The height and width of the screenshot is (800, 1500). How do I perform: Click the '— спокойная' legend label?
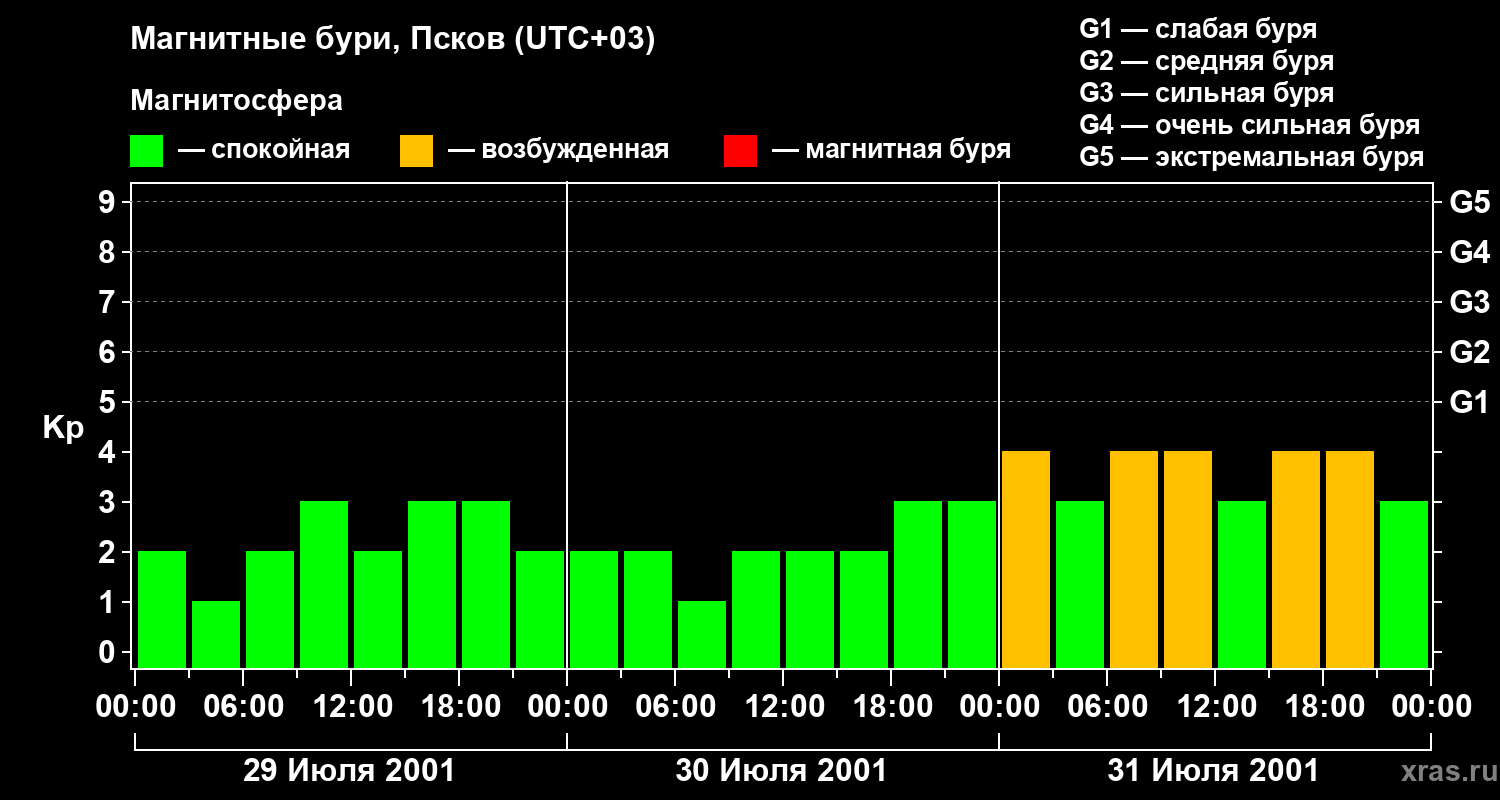[x=264, y=151]
